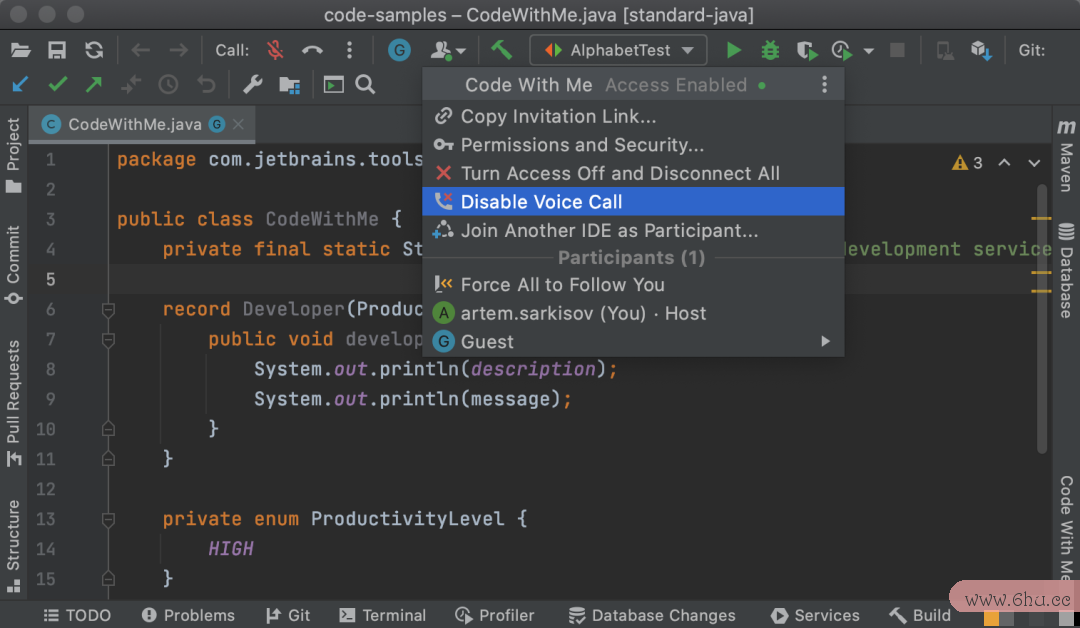Navigate forward with the right arrow
Screen dimensions: 1080x628
pyautogui.click(x=178, y=50)
